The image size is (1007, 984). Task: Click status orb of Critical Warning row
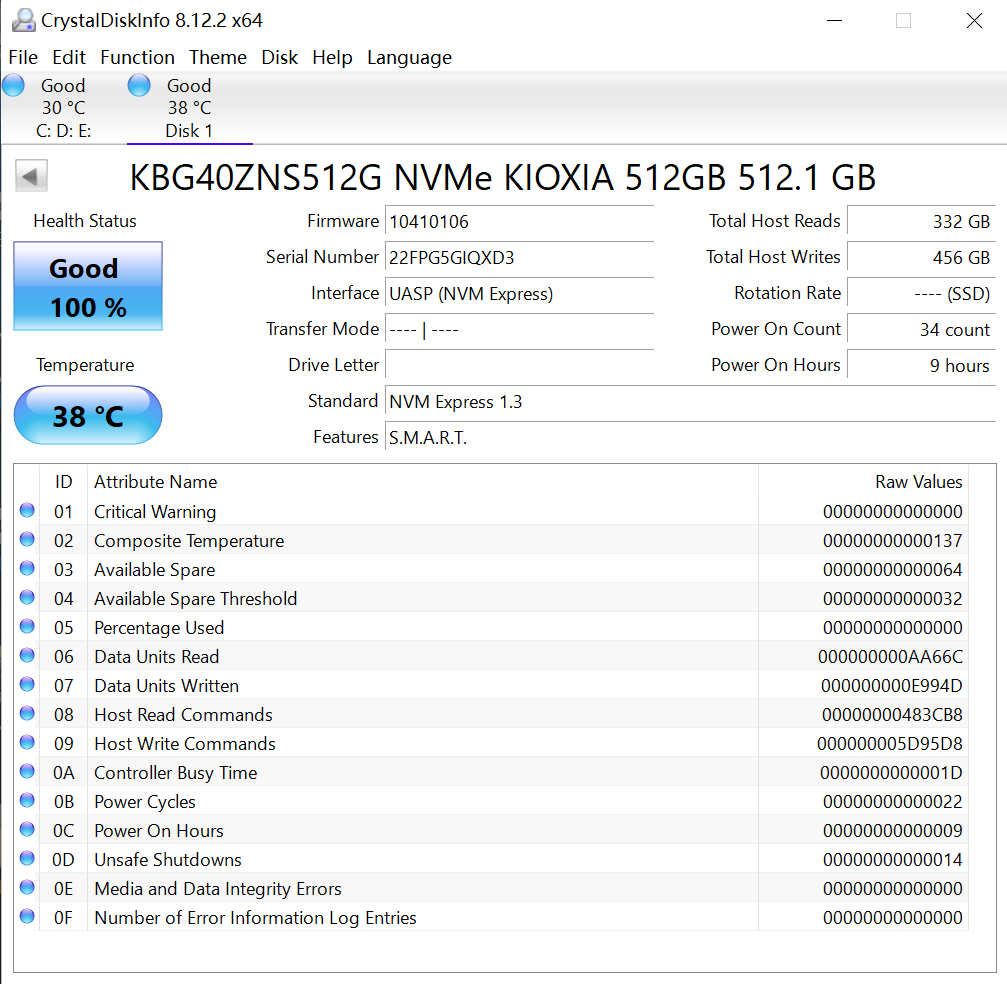[27, 511]
